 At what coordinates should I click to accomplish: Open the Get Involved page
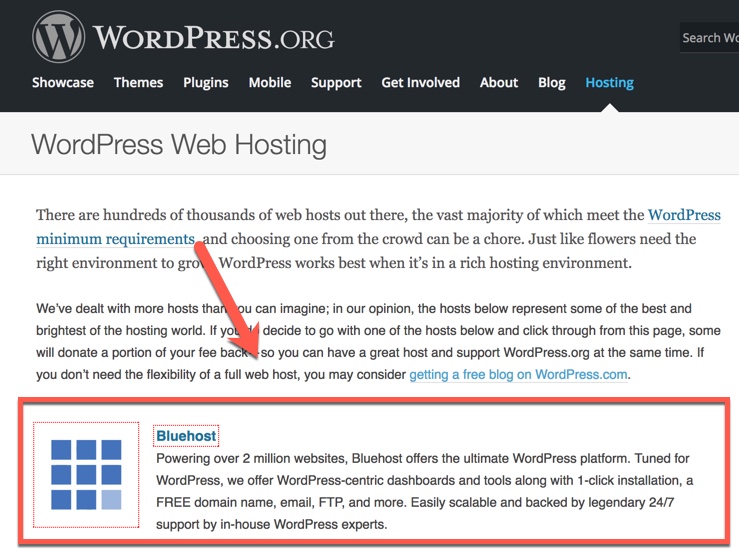[420, 83]
